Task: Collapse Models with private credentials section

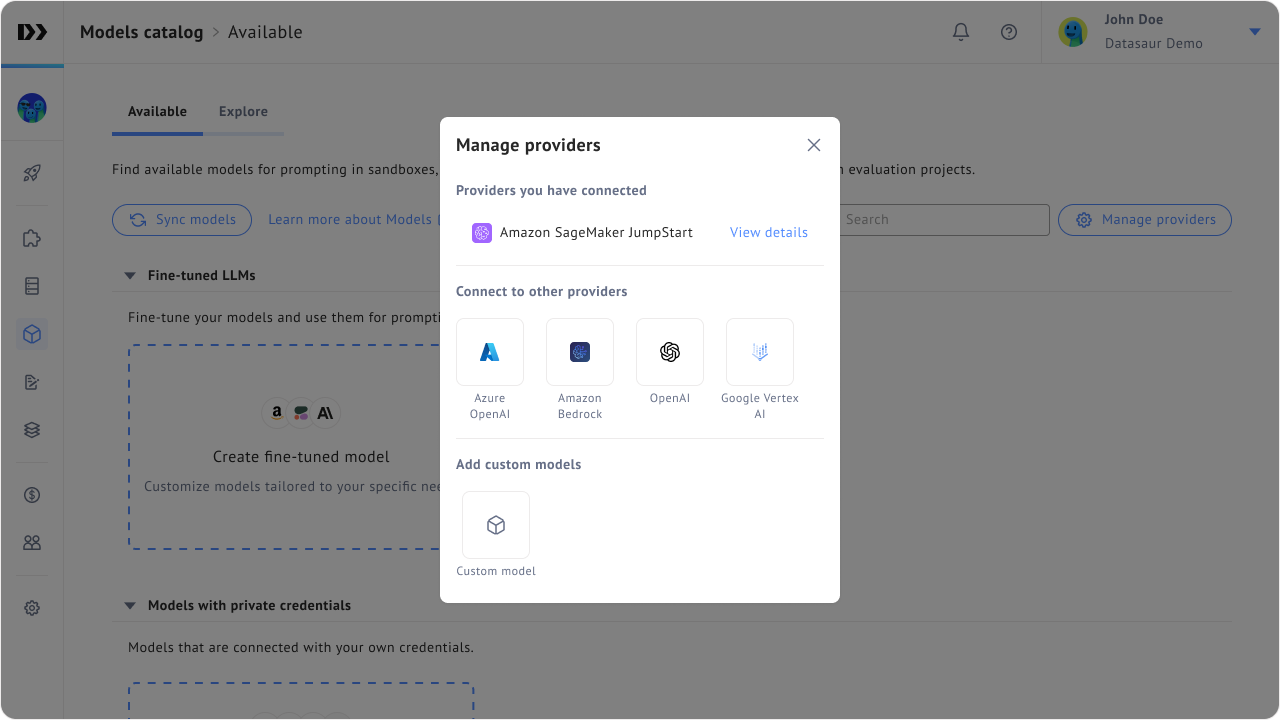Action: (x=130, y=606)
